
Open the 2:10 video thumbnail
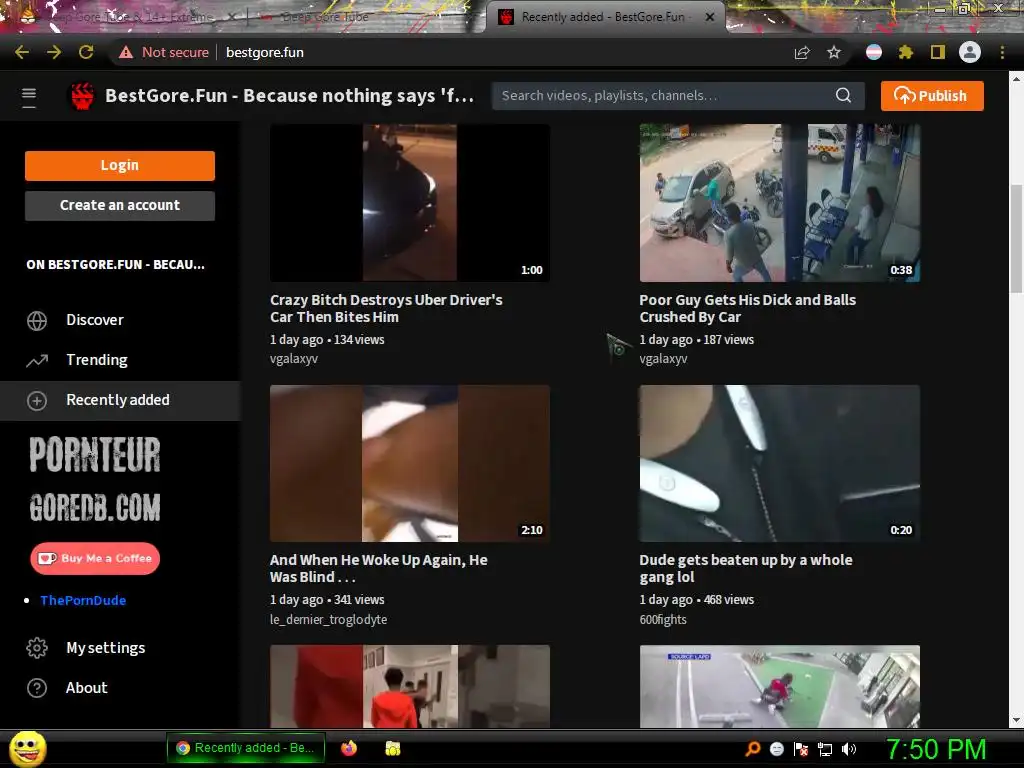(x=409, y=463)
